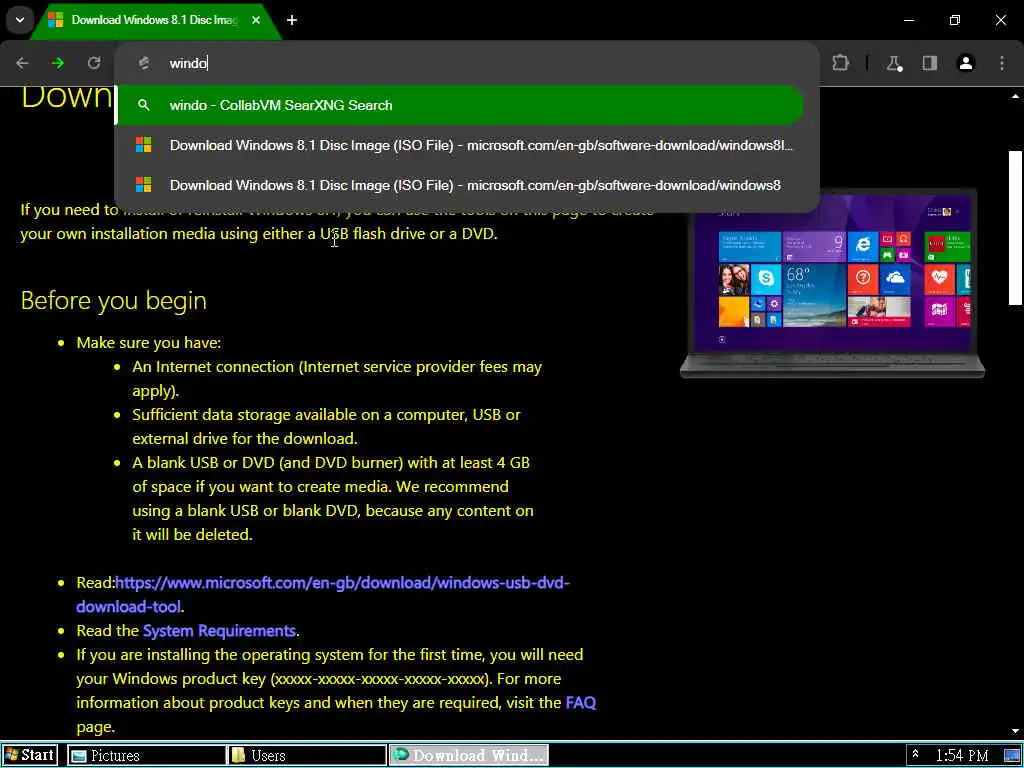Restore down the browser window
Image resolution: width=1024 pixels, height=768 pixels.
tap(955, 20)
